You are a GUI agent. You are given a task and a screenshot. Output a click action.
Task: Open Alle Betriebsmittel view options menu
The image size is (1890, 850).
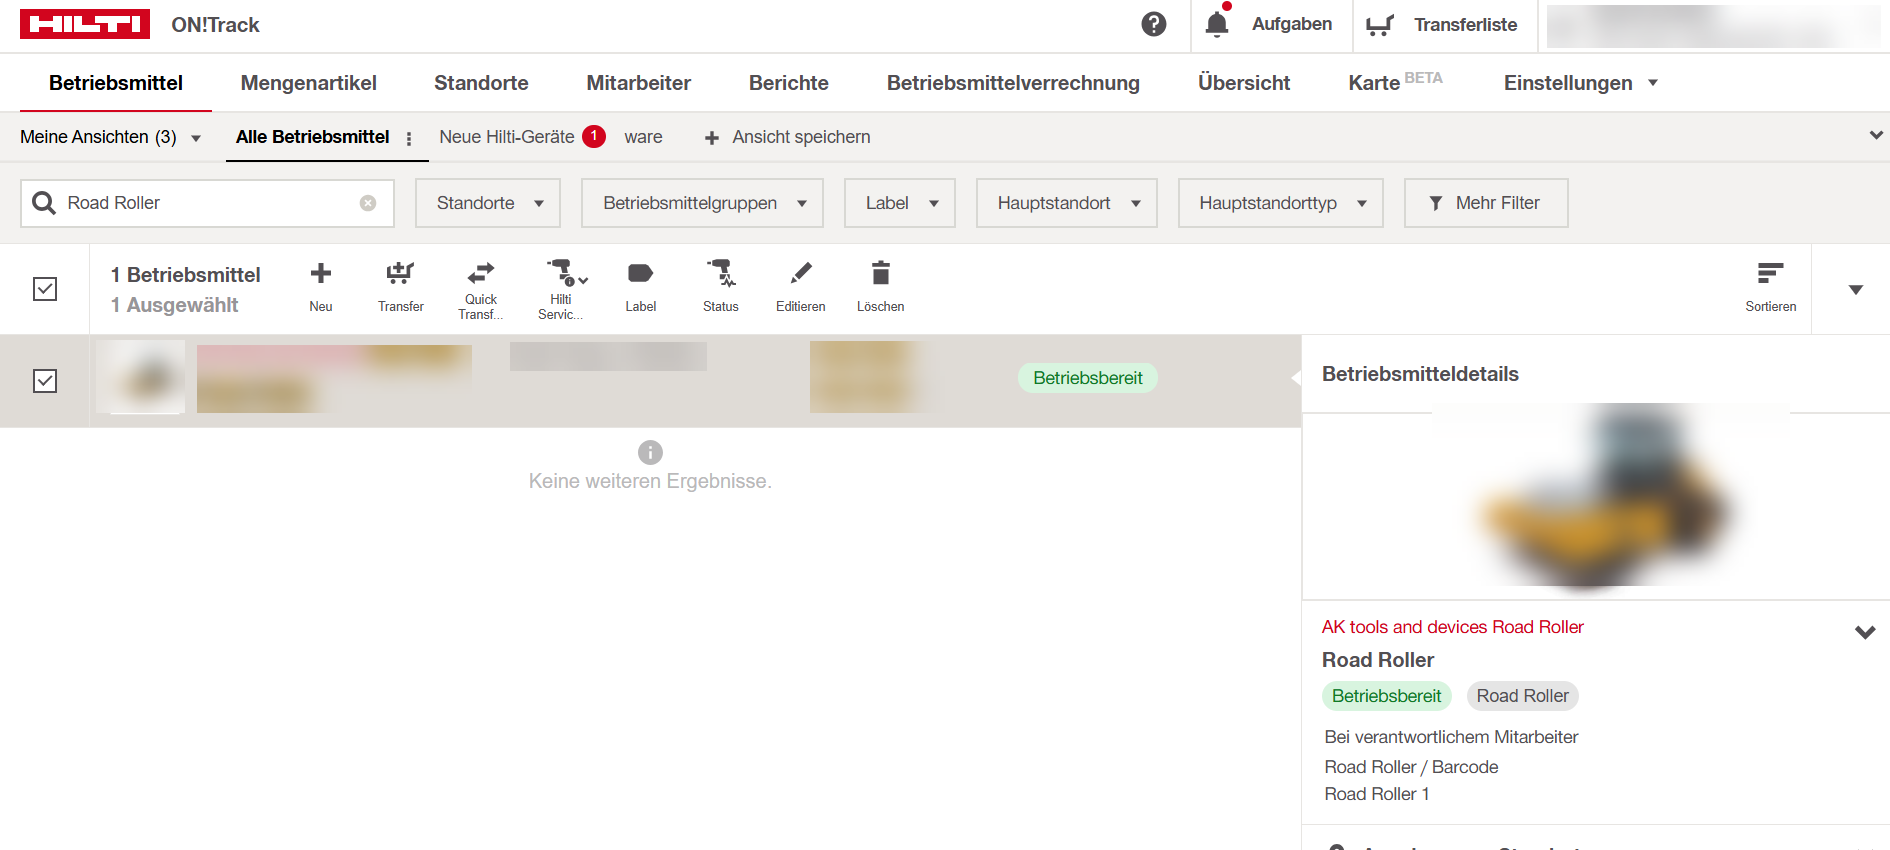click(x=409, y=138)
